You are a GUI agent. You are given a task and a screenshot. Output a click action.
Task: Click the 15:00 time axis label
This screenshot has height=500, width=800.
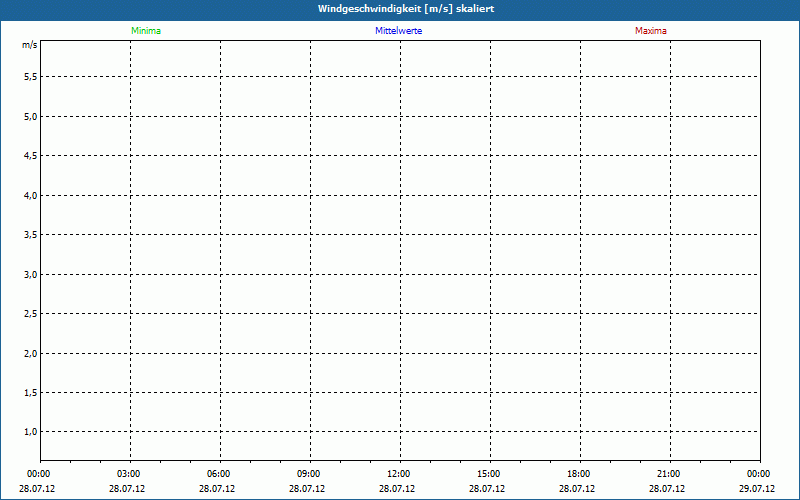tap(489, 474)
